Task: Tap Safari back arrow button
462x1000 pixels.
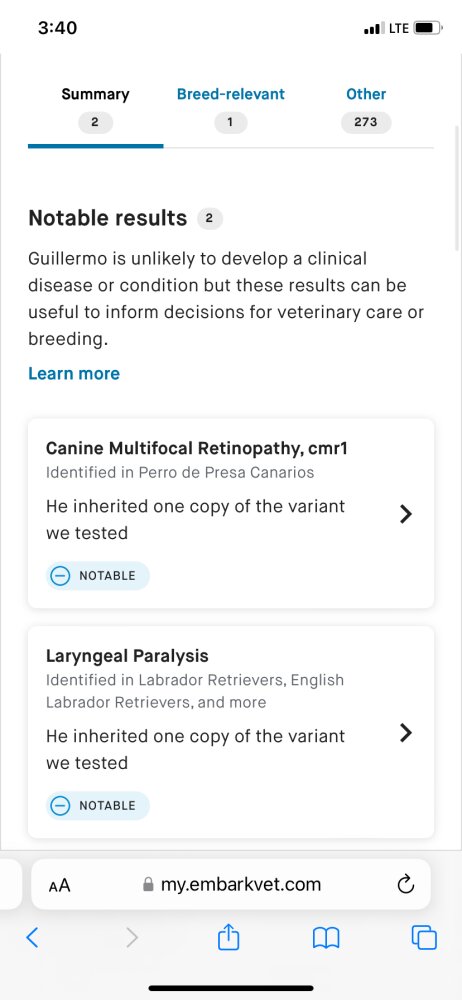Action: [33, 937]
